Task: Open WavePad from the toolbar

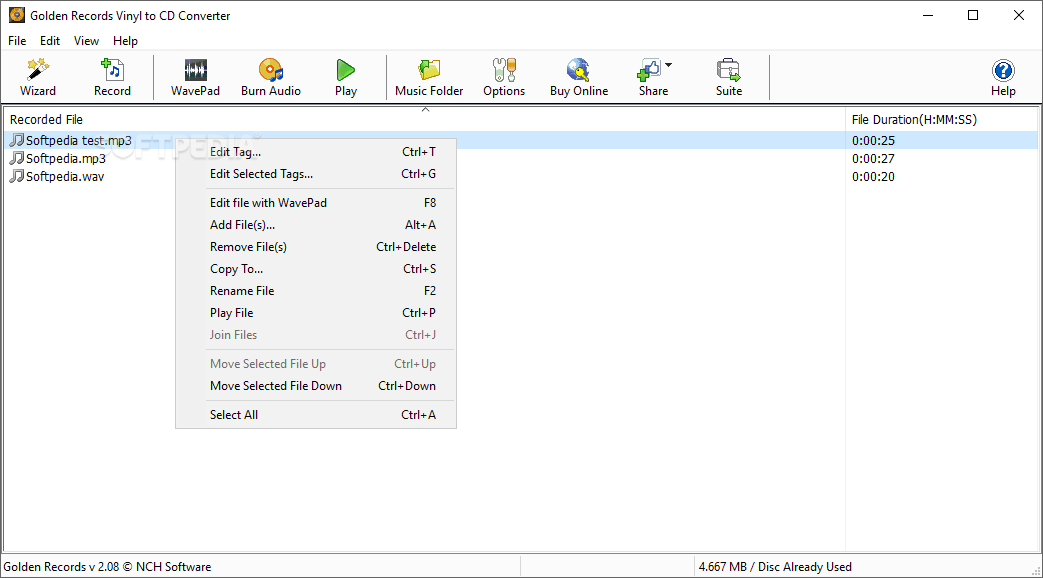Action: (x=195, y=77)
